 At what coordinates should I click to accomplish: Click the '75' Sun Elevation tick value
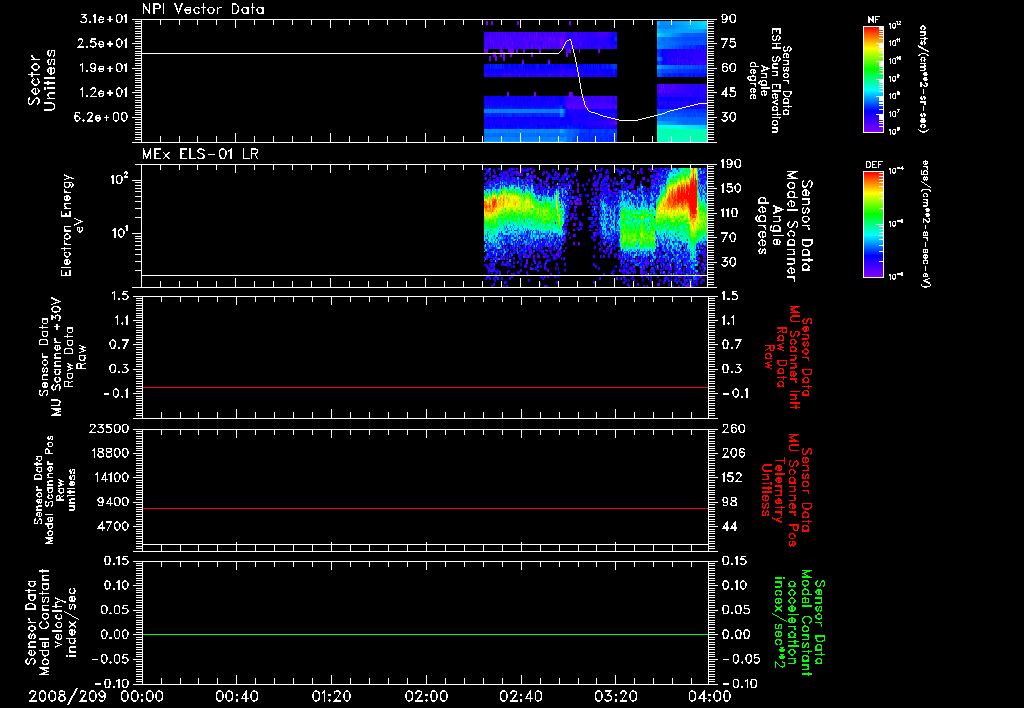pos(729,43)
